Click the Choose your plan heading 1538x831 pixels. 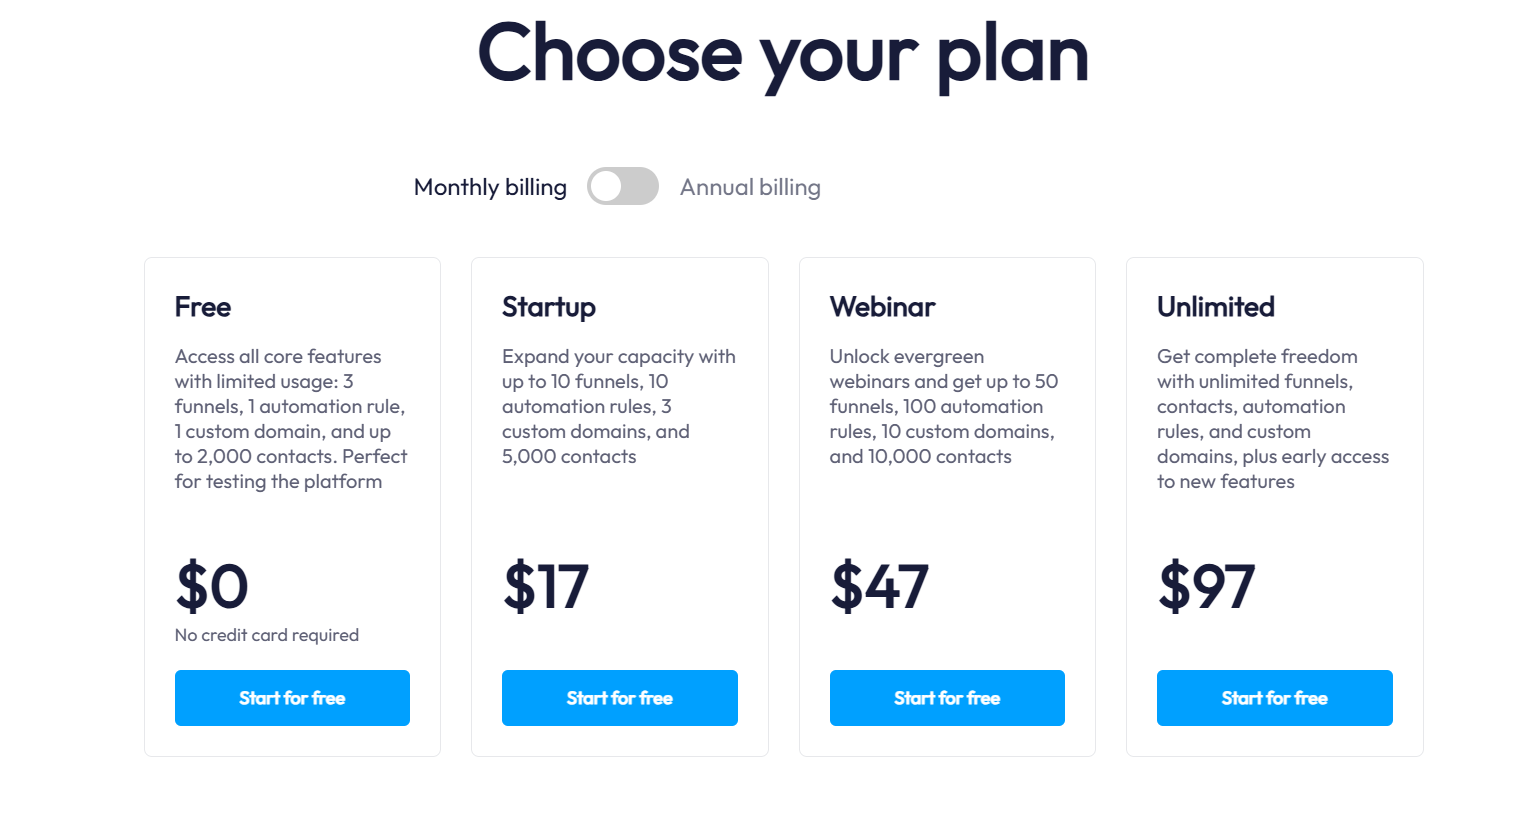(783, 55)
